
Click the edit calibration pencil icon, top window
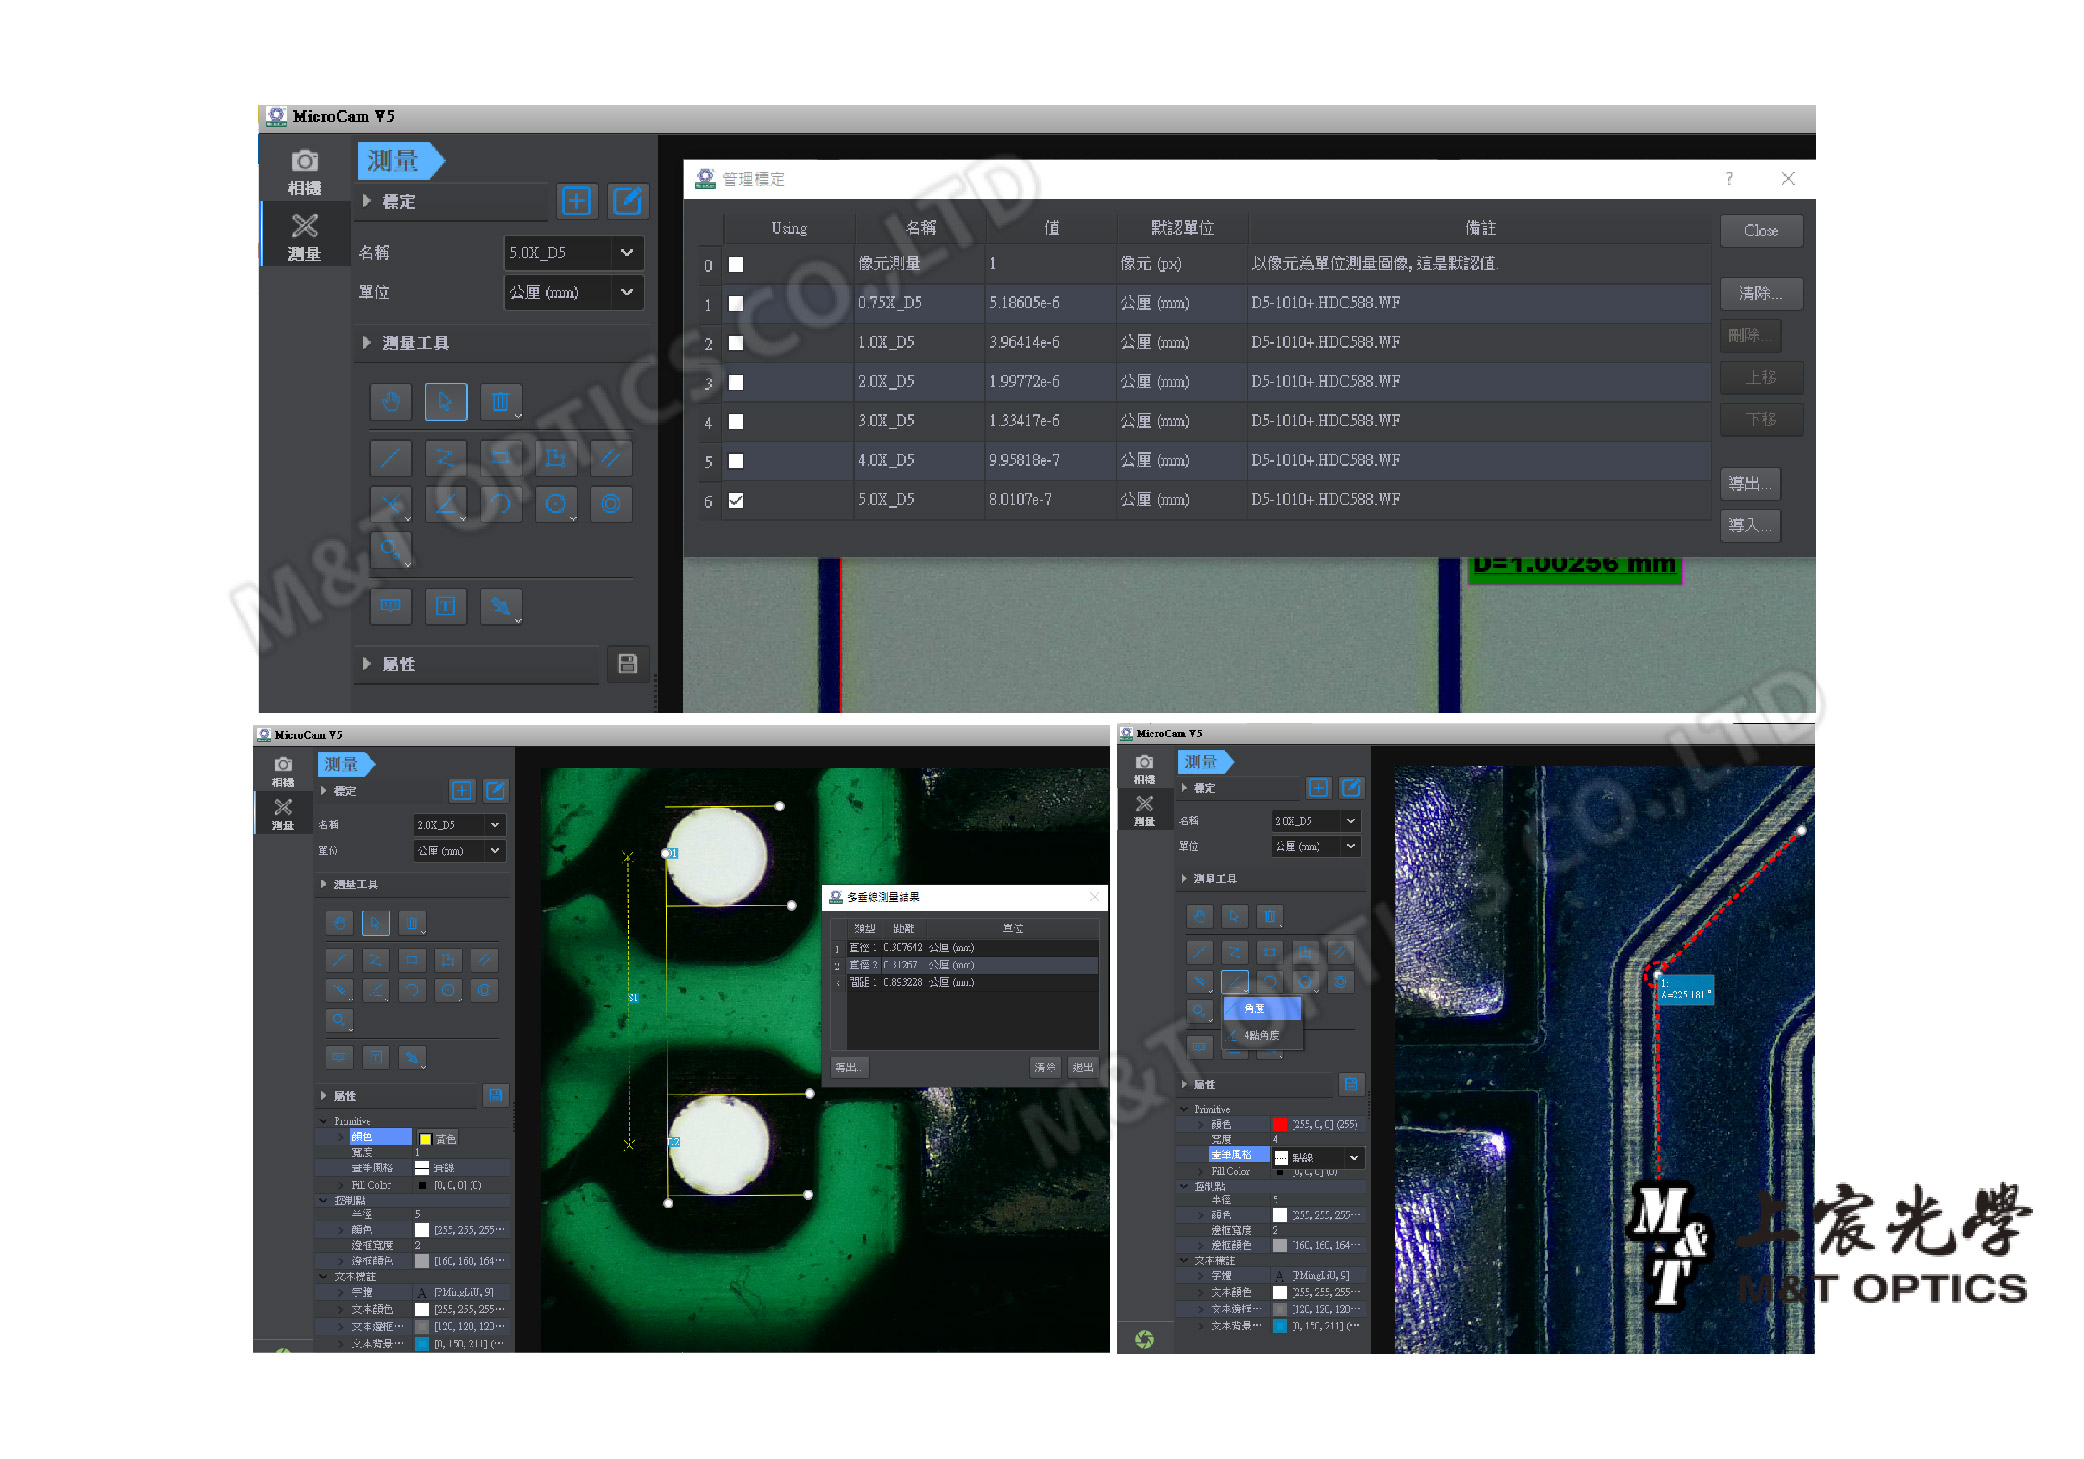point(628,201)
